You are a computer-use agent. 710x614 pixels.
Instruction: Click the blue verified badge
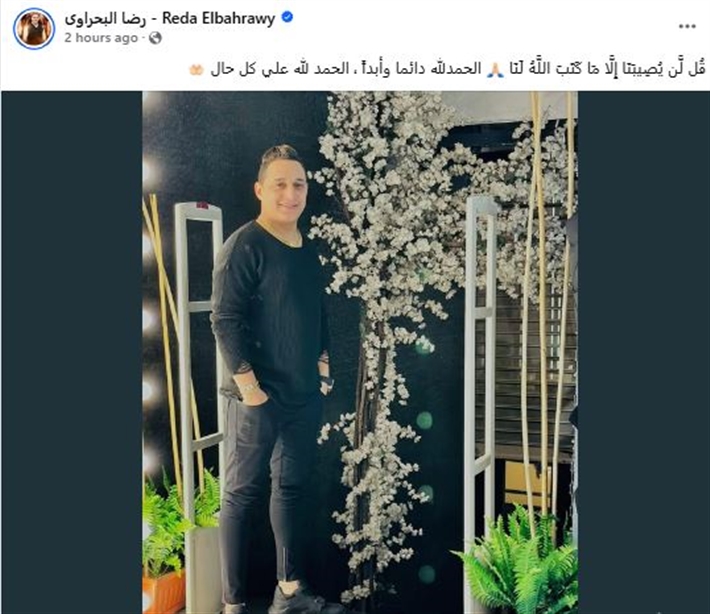pyautogui.click(x=287, y=18)
